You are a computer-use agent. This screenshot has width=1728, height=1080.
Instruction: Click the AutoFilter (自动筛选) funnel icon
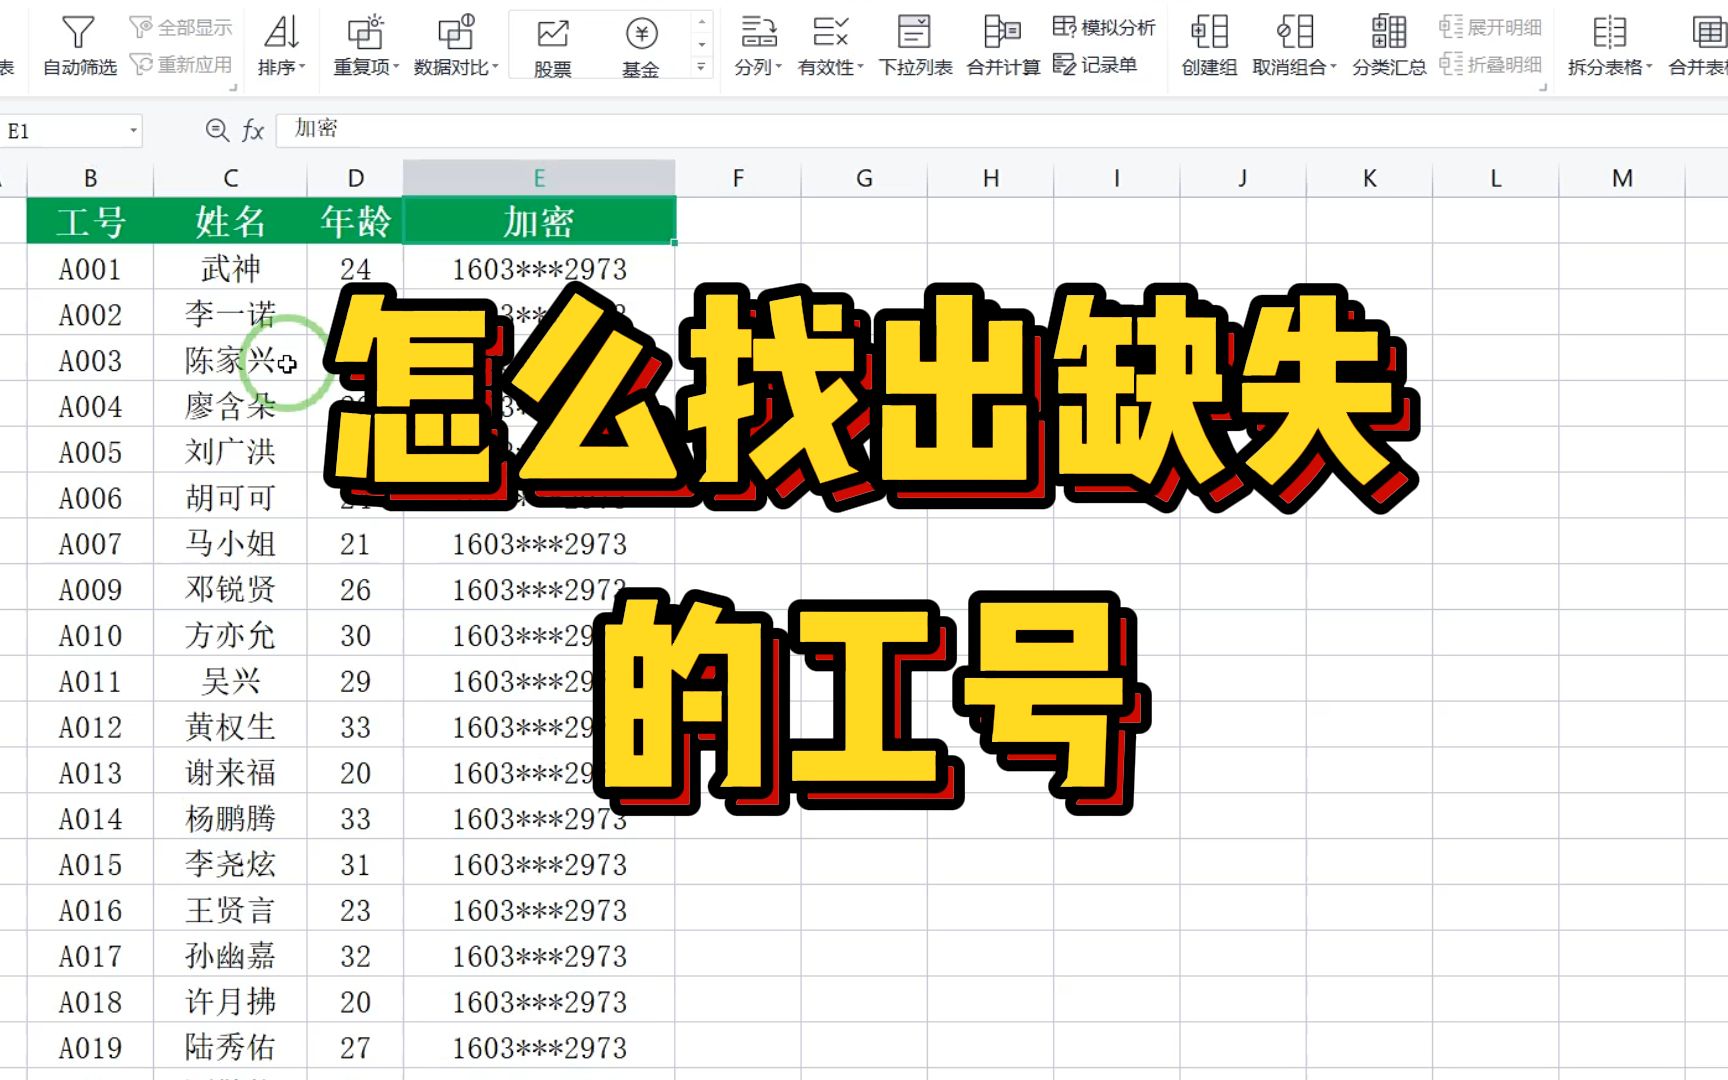(x=78, y=33)
